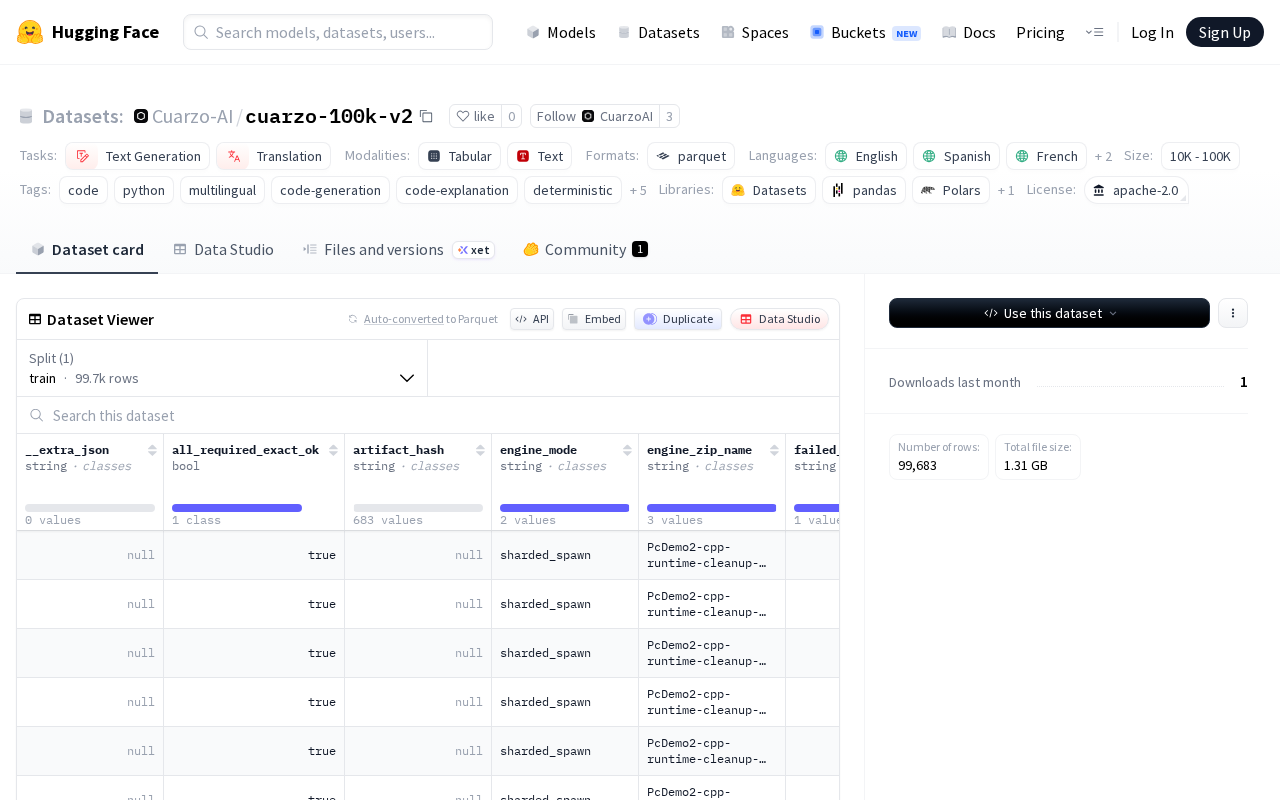Click the Log In link
1280x800 pixels.
1152,32
